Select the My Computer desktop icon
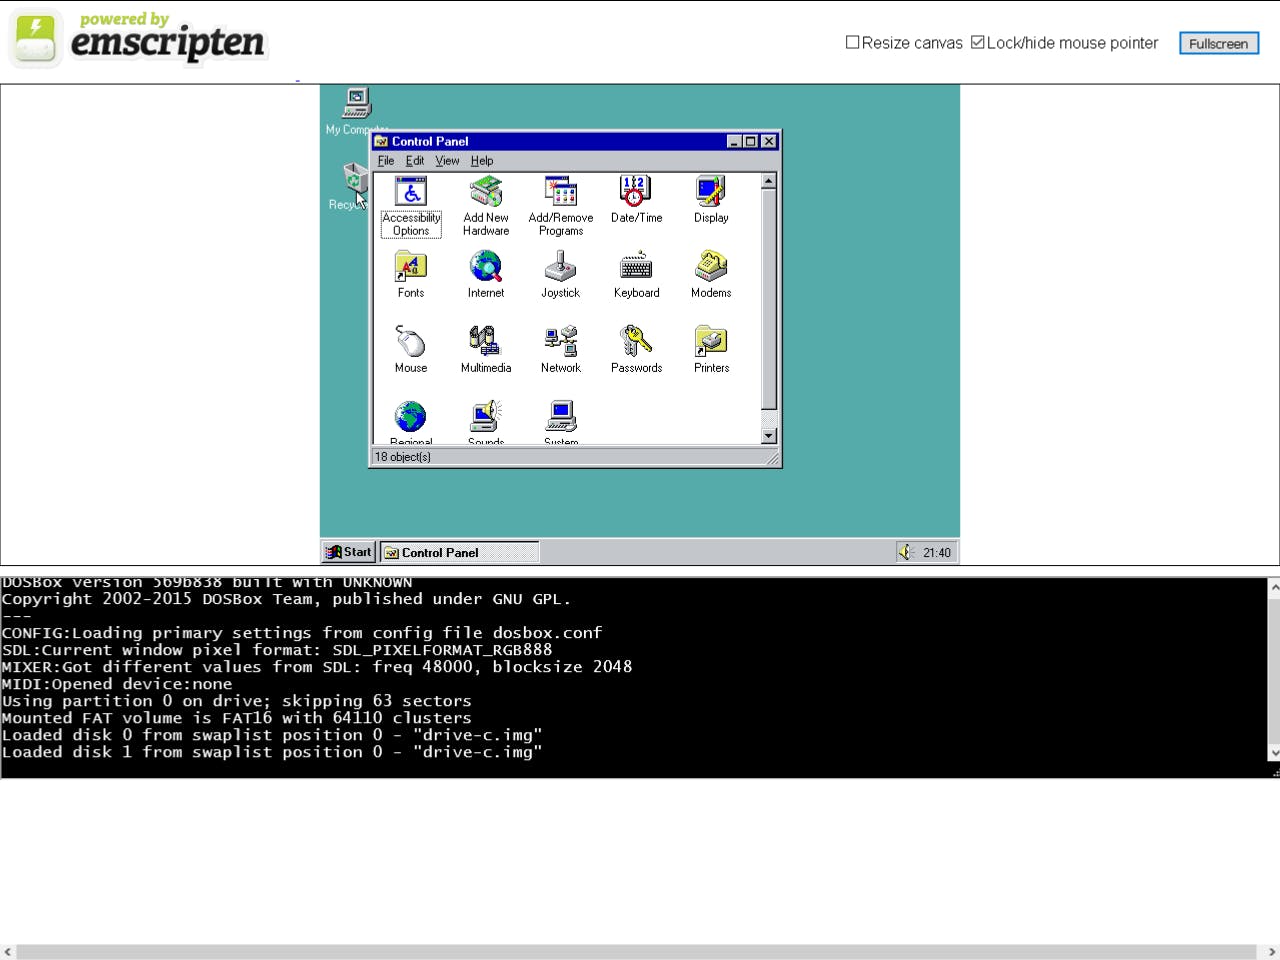Image resolution: width=1280 pixels, height=960 pixels. [357, 103]
